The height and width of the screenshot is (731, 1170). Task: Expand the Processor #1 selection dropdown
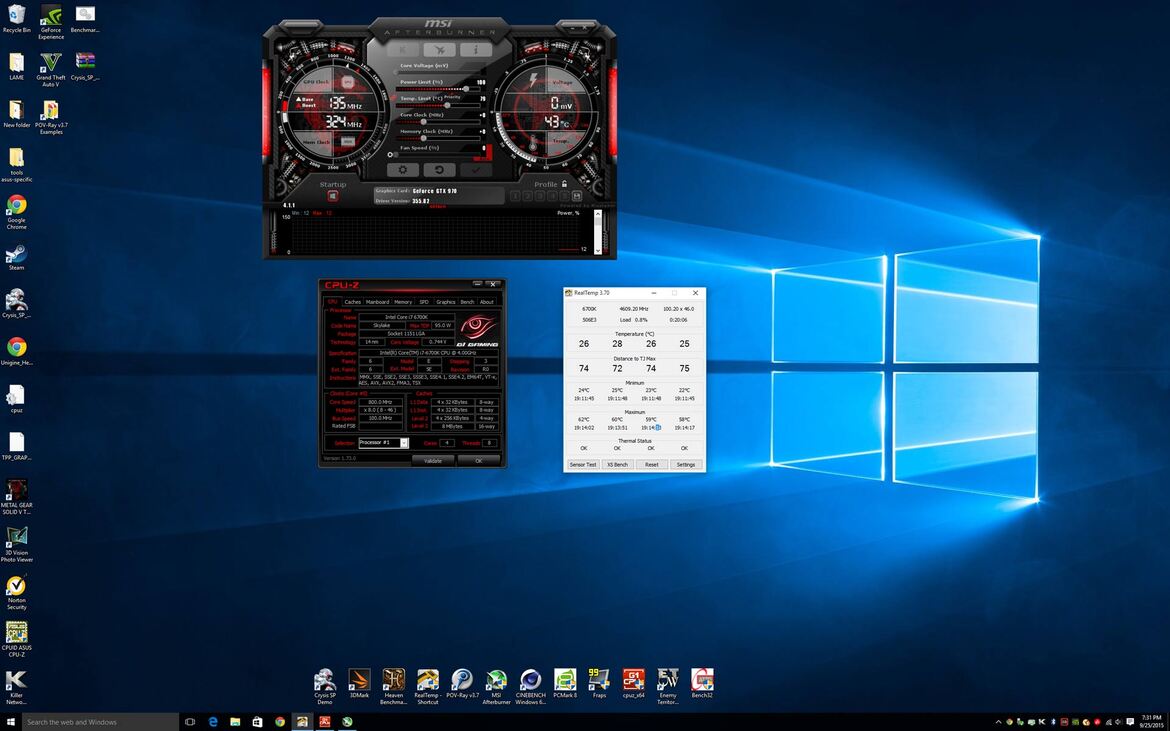(x=404, y=443)
